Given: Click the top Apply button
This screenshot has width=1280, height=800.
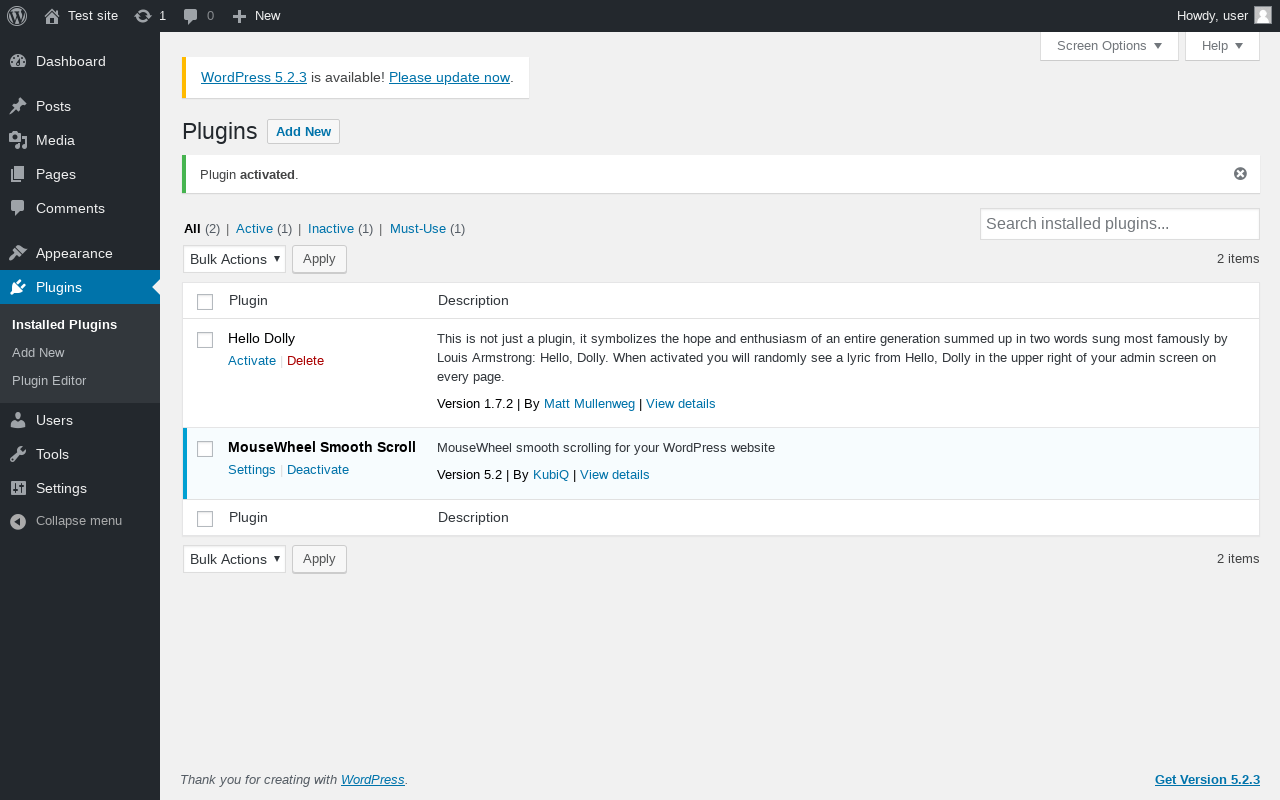Looking at the screenshot, I should [319, 259].
